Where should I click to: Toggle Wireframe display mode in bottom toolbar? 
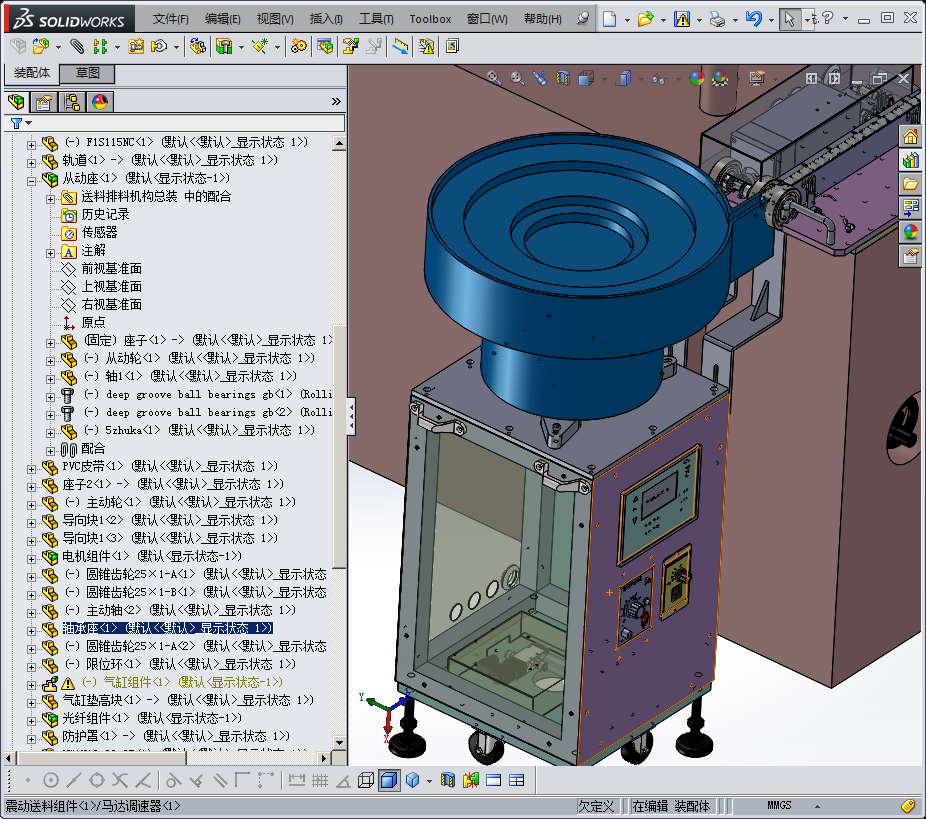pyautogui.click(x=366, y=780)
